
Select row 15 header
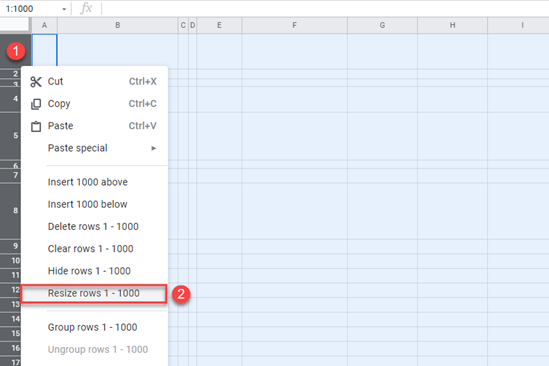pos(11,334)
